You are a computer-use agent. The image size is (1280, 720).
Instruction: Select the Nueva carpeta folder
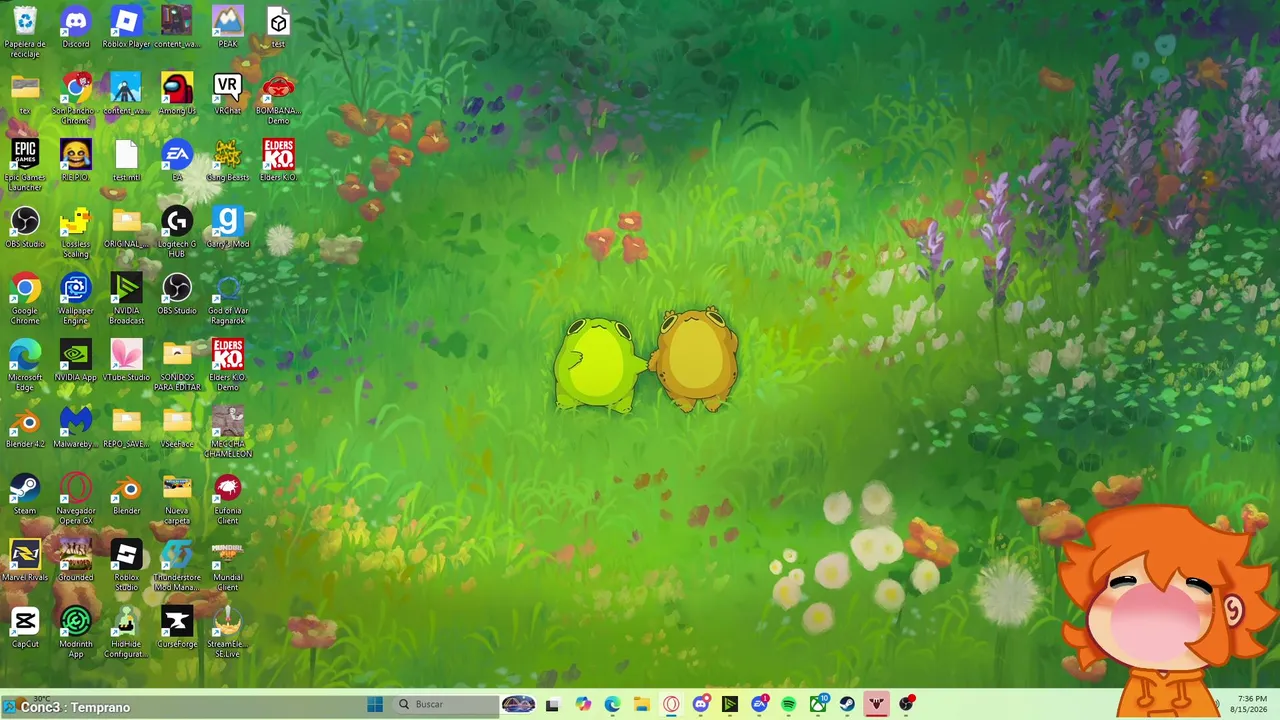click(x=177, y=498)
